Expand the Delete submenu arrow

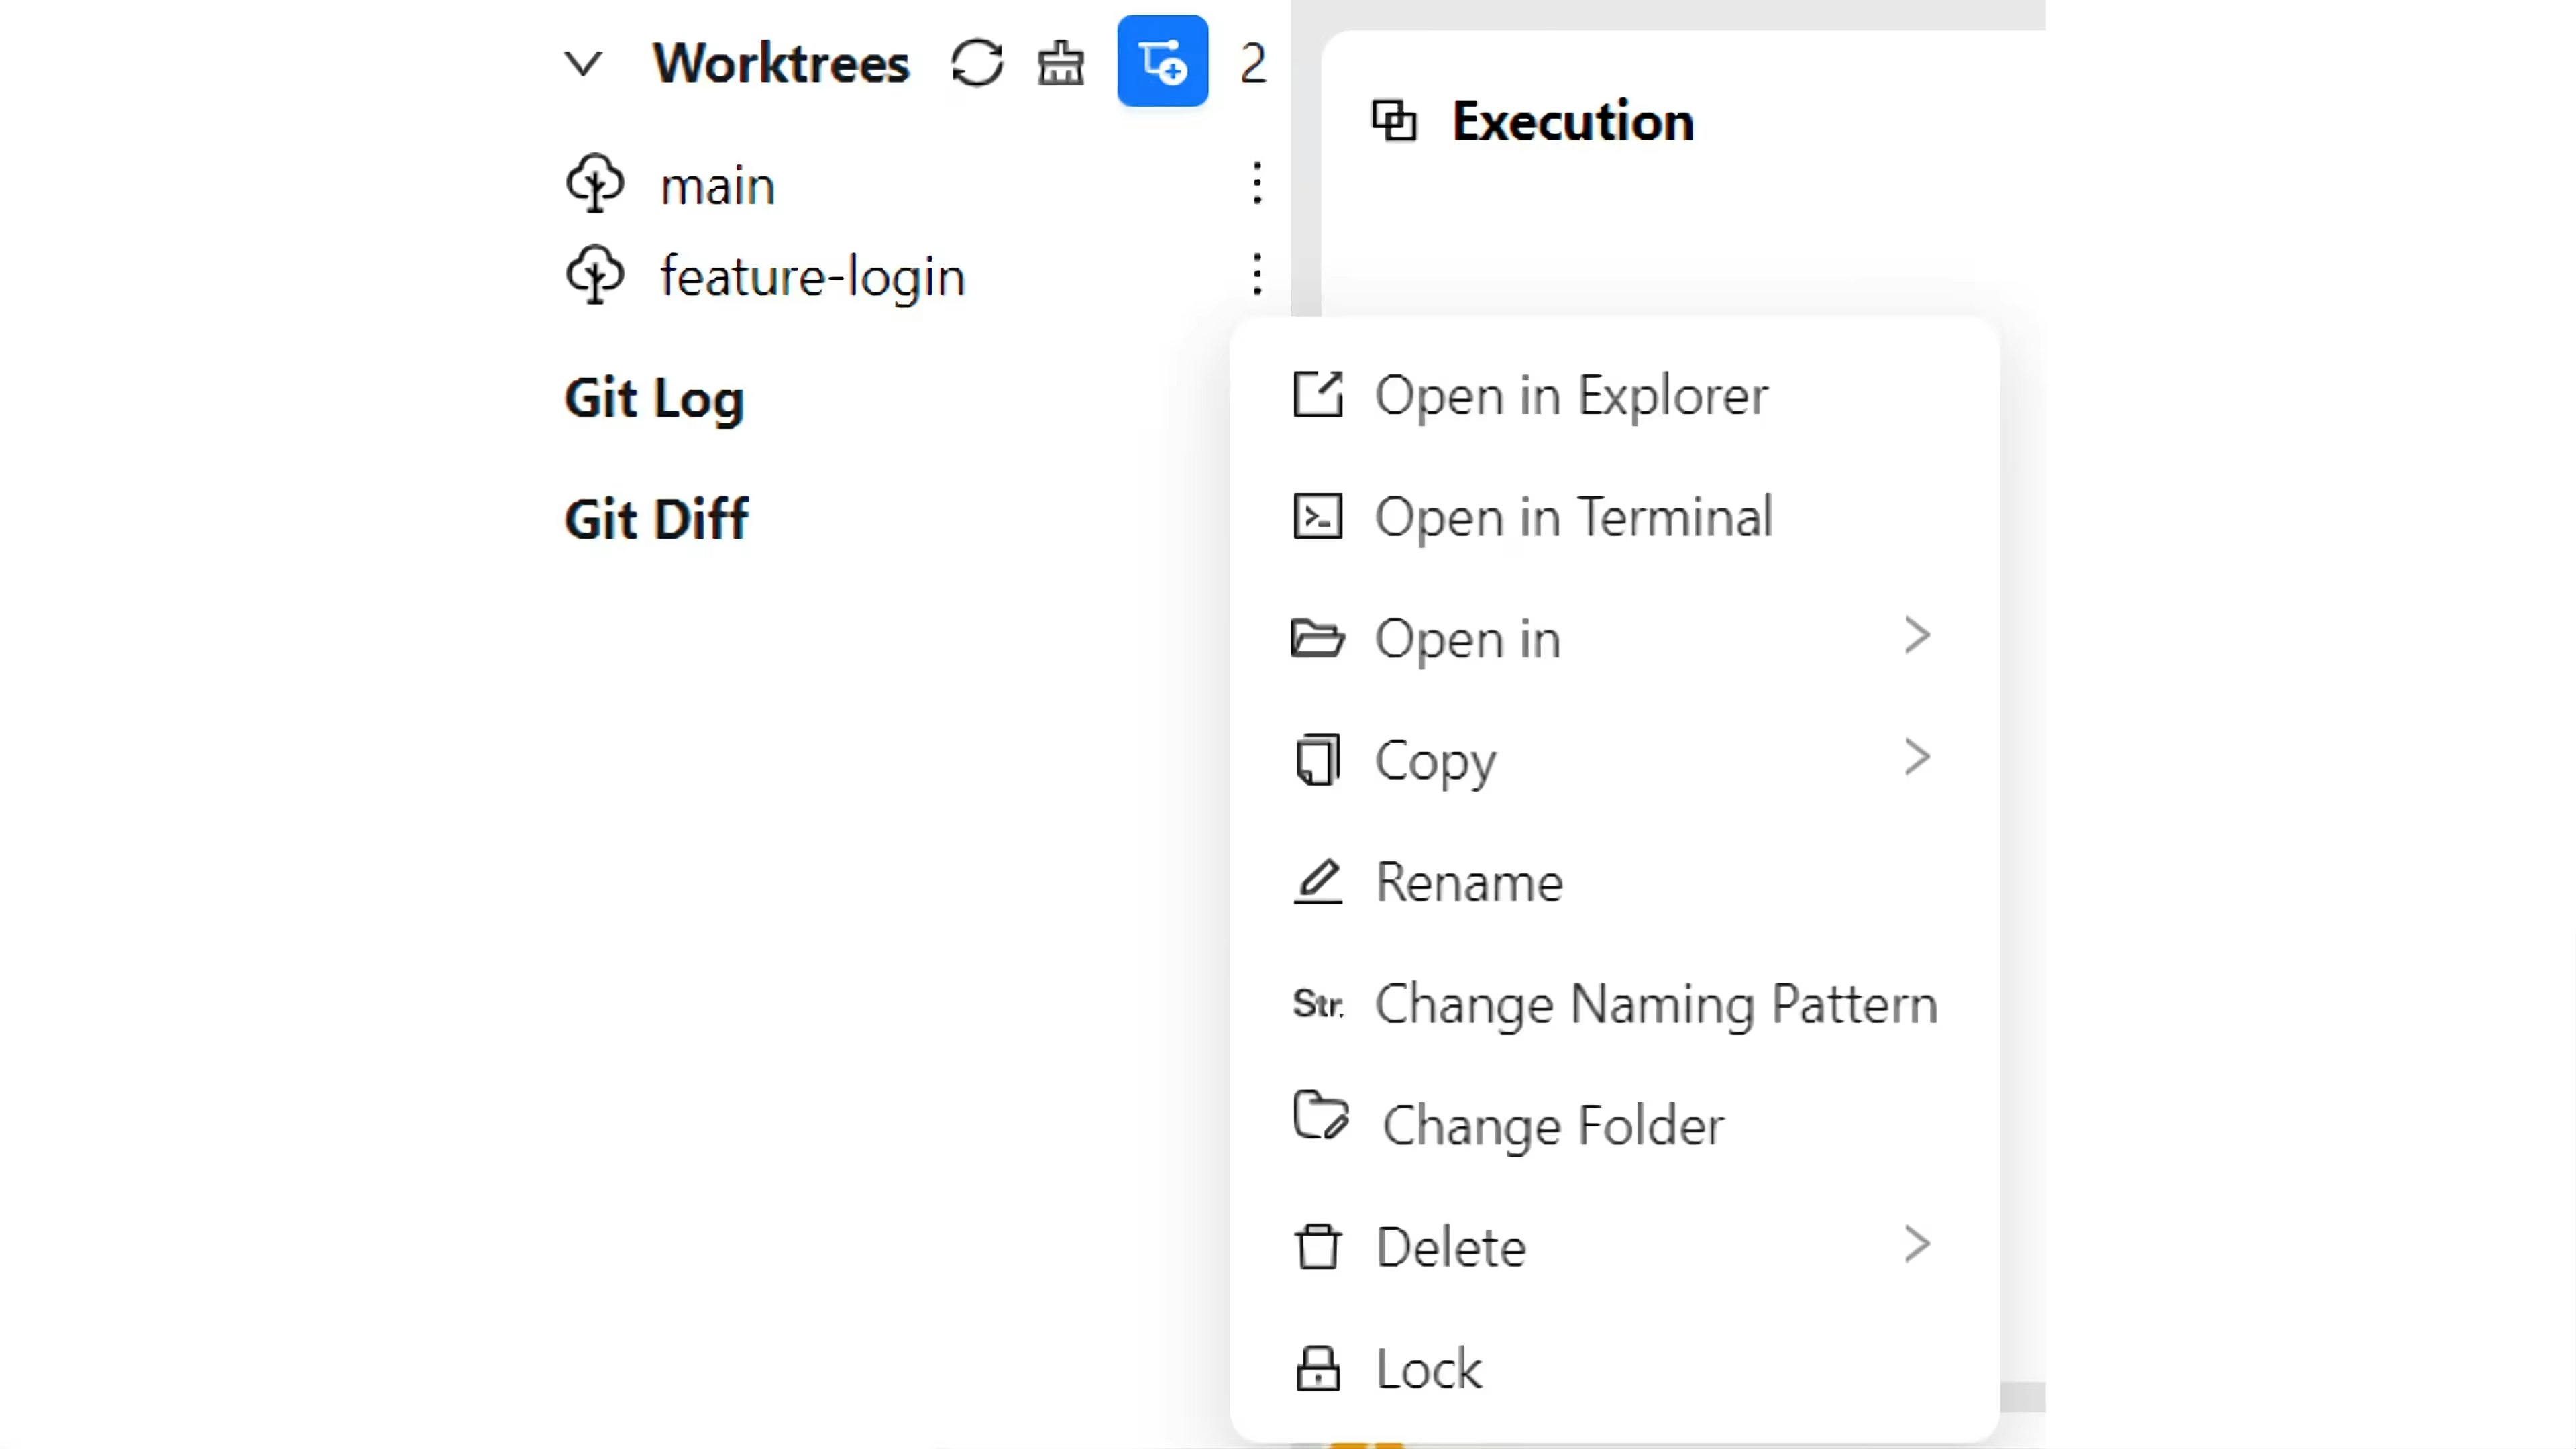pyautogui.click(x=1915, y=1245)
